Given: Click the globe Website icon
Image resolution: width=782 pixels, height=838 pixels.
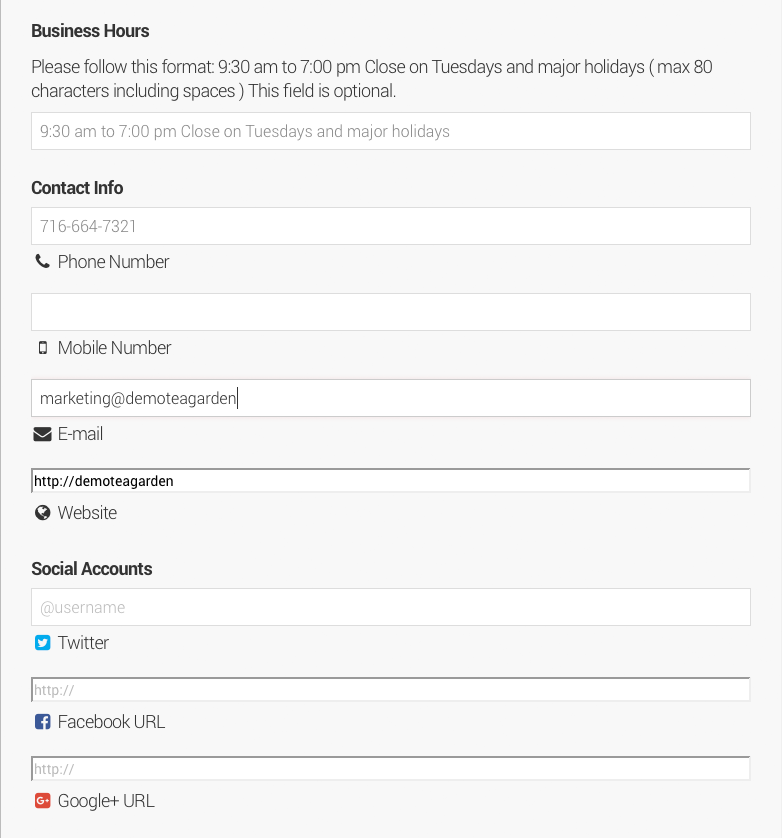Looking at the screenshot, I should pos(42,513).
